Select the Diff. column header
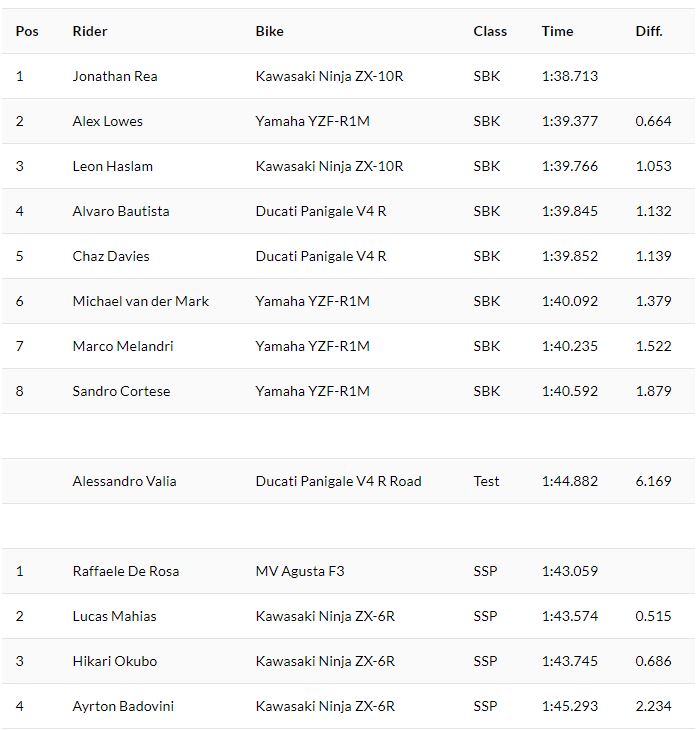The width and height of the screenshot is (699, 730). tap(649, 31)
